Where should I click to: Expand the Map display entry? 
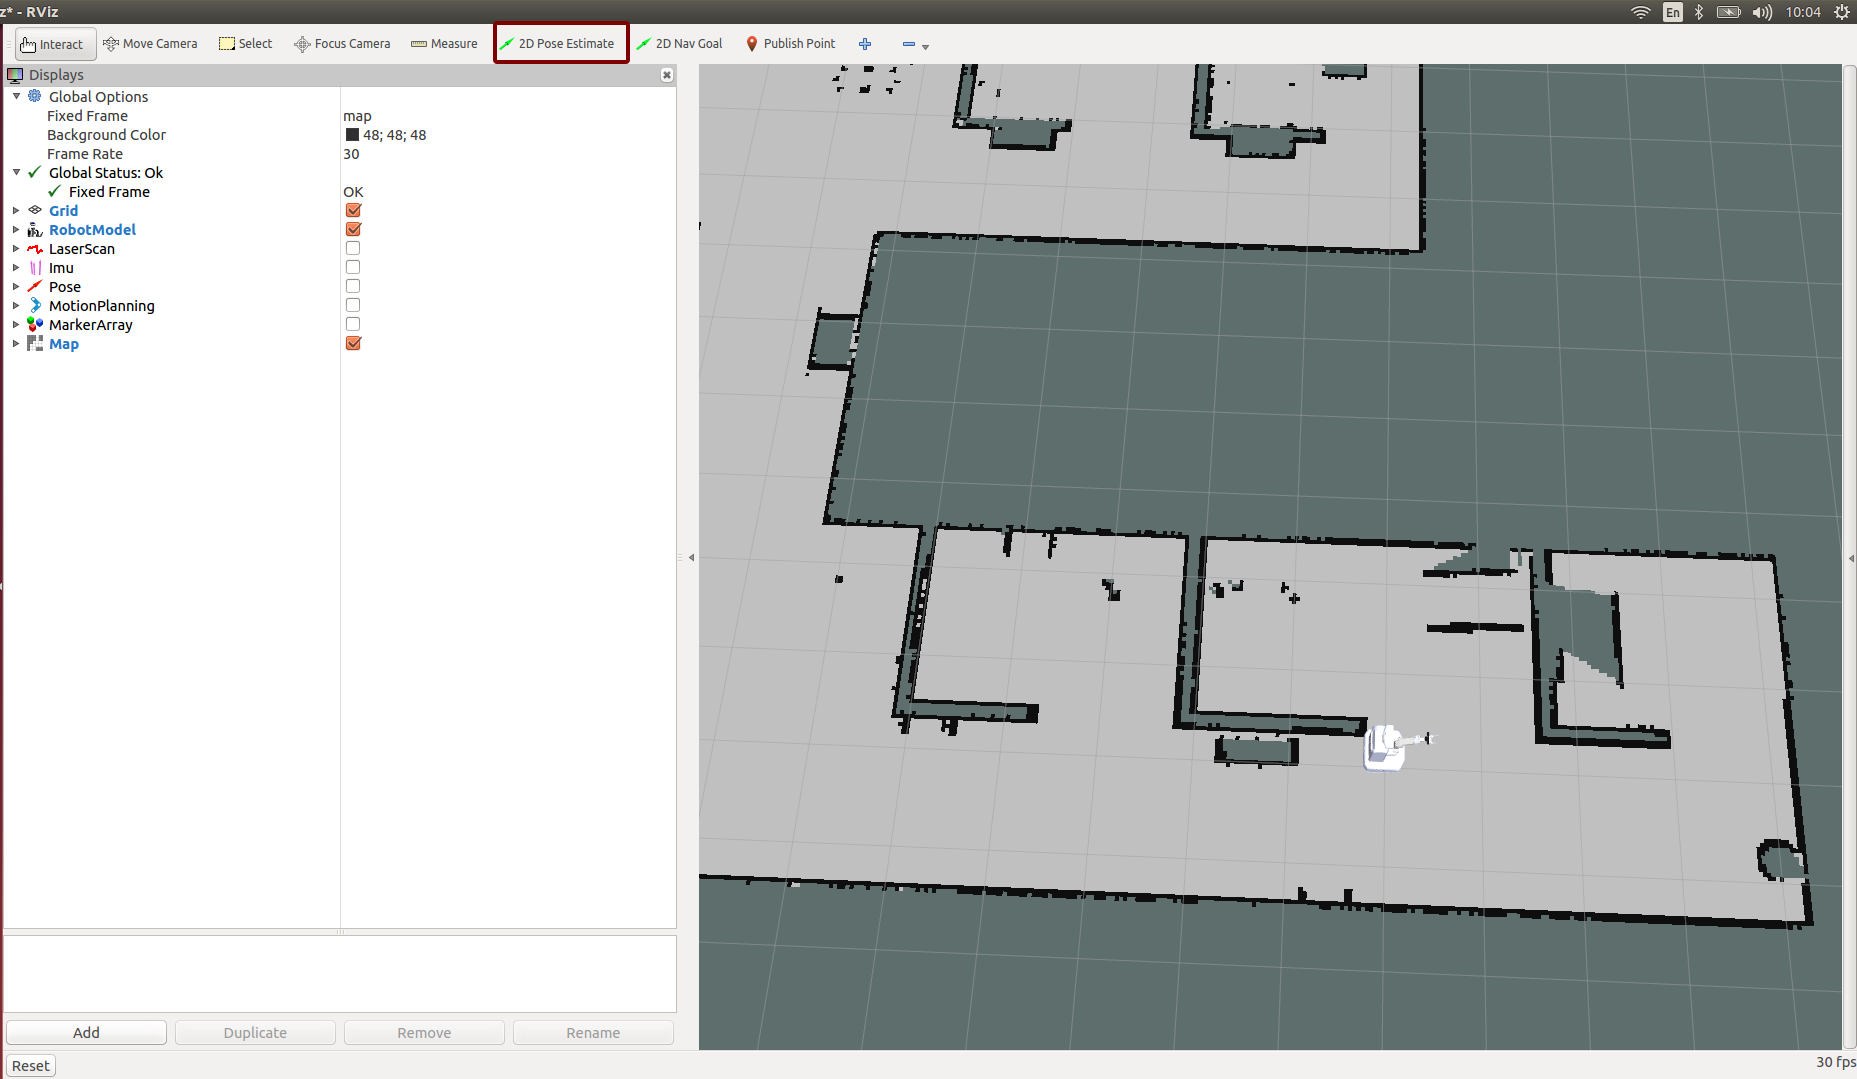point(16,344)
